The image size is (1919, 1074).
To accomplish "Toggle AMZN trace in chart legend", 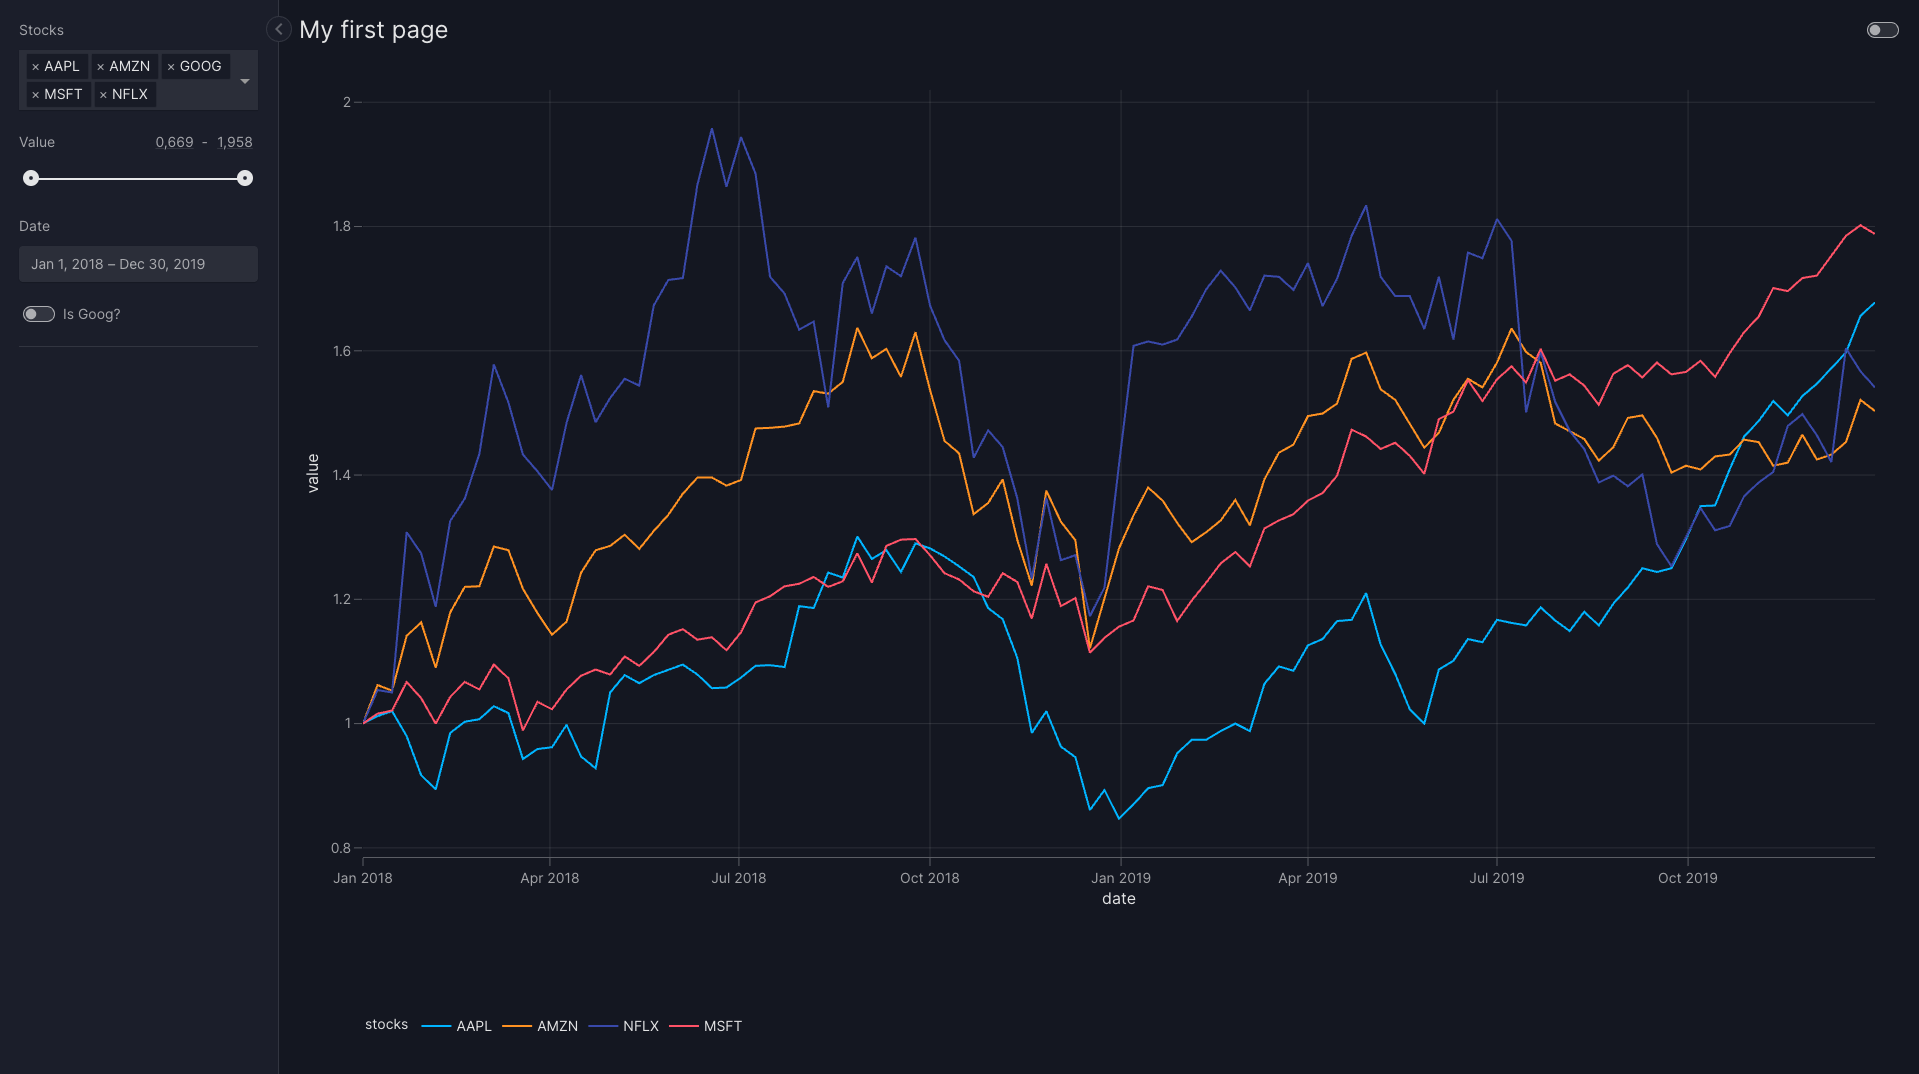I will [x=541, y=1026].
